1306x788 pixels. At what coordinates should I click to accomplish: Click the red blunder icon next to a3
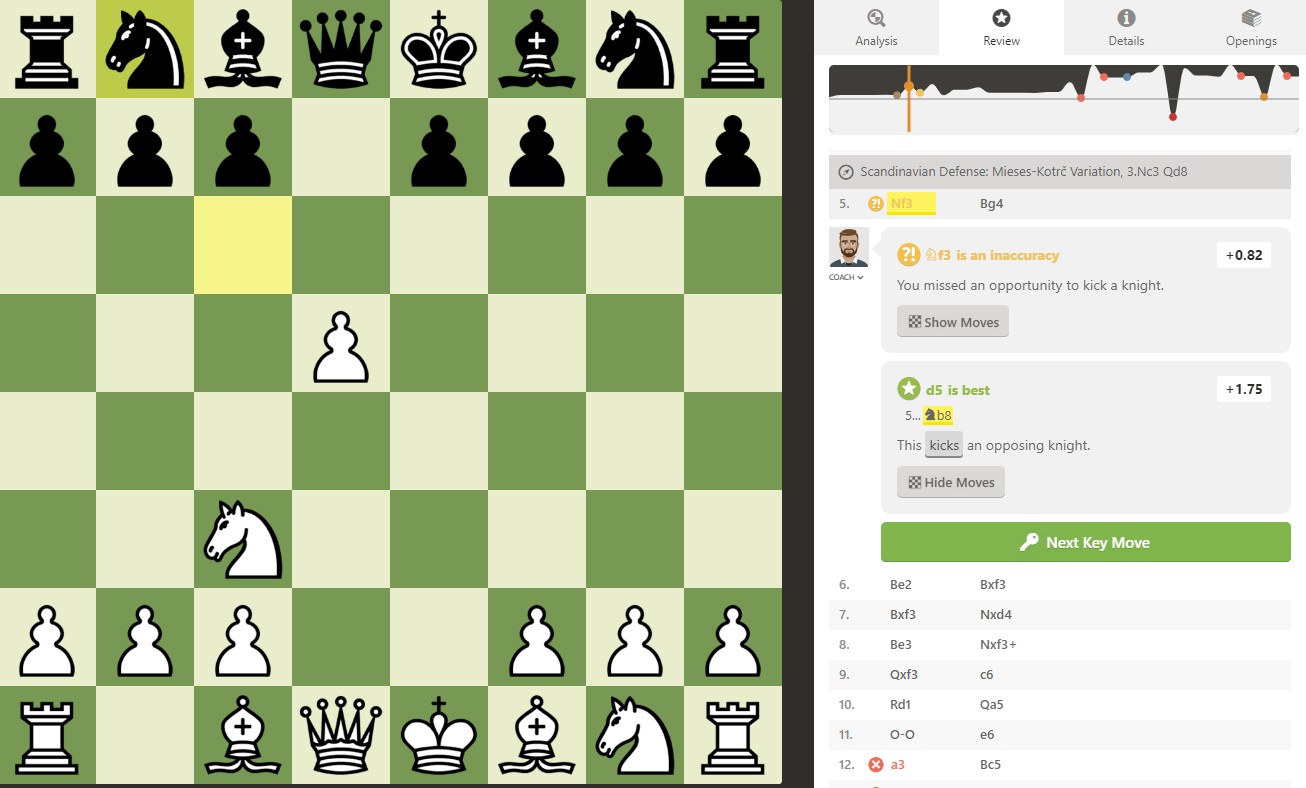coord(876,765)
